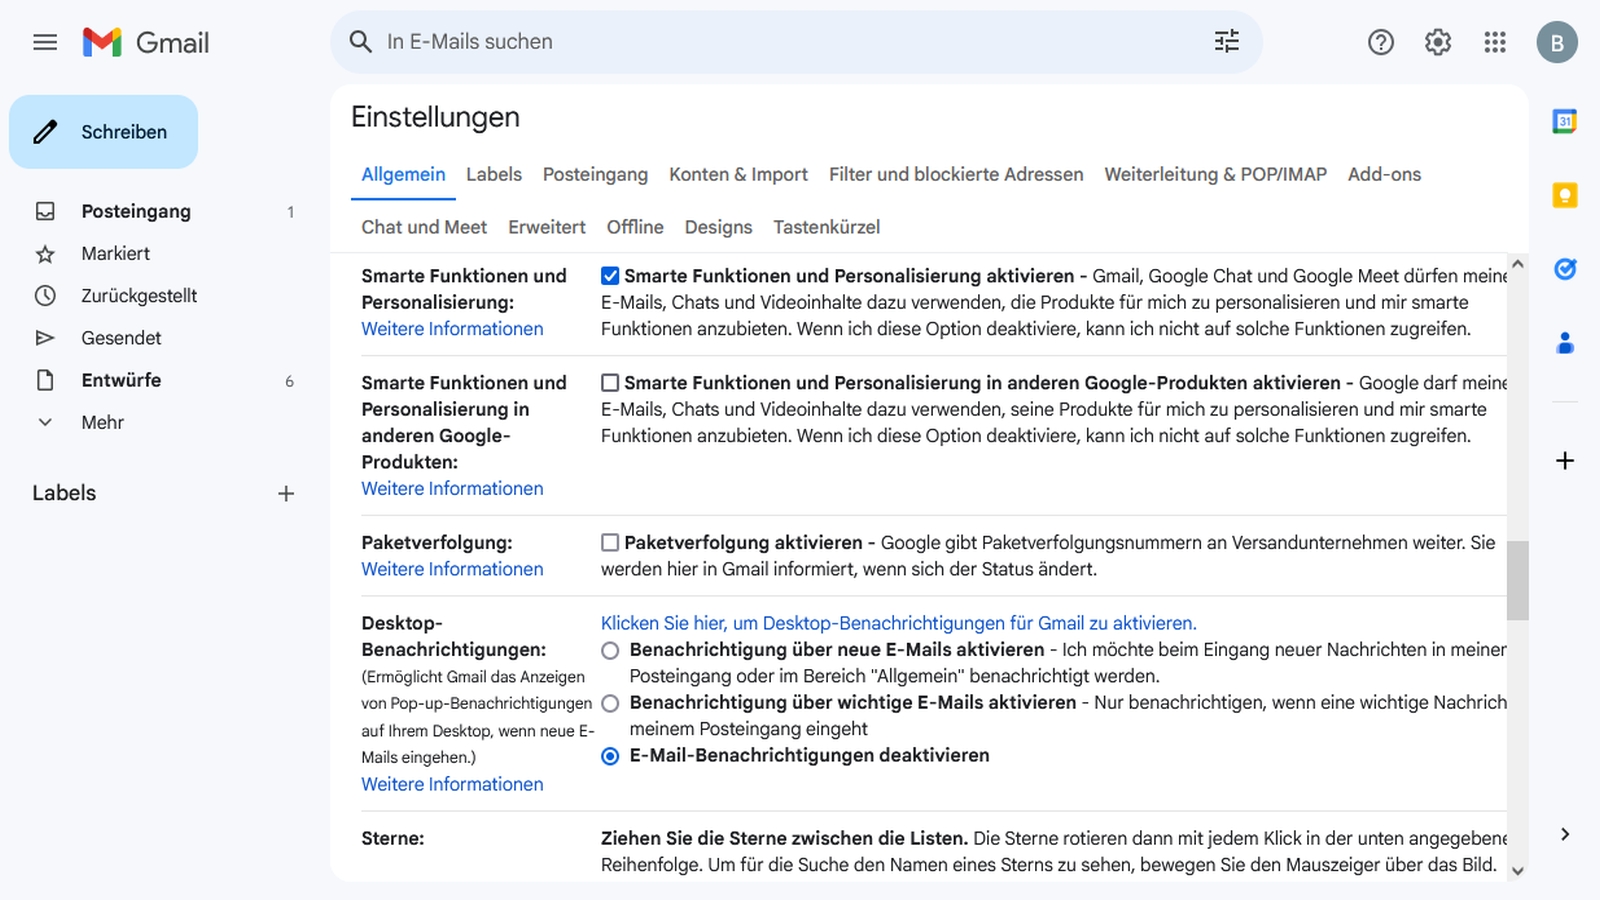Check smart features in anderen Google-Produkten
This screenshot has height=900, width=1600.
(x=610, y=383)
